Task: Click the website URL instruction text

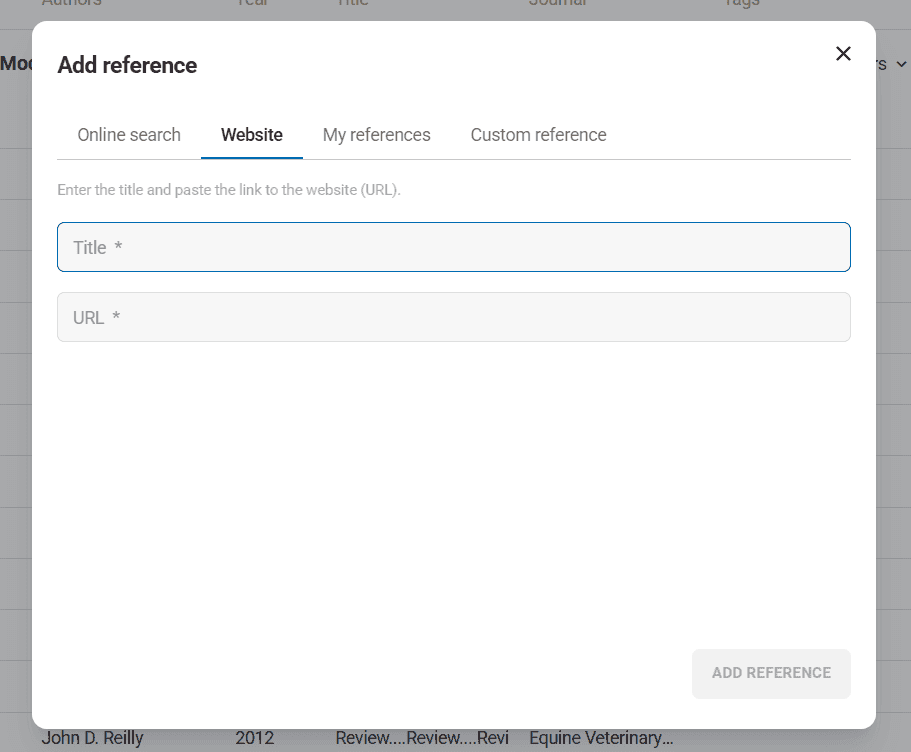Action: coord(229,190)
